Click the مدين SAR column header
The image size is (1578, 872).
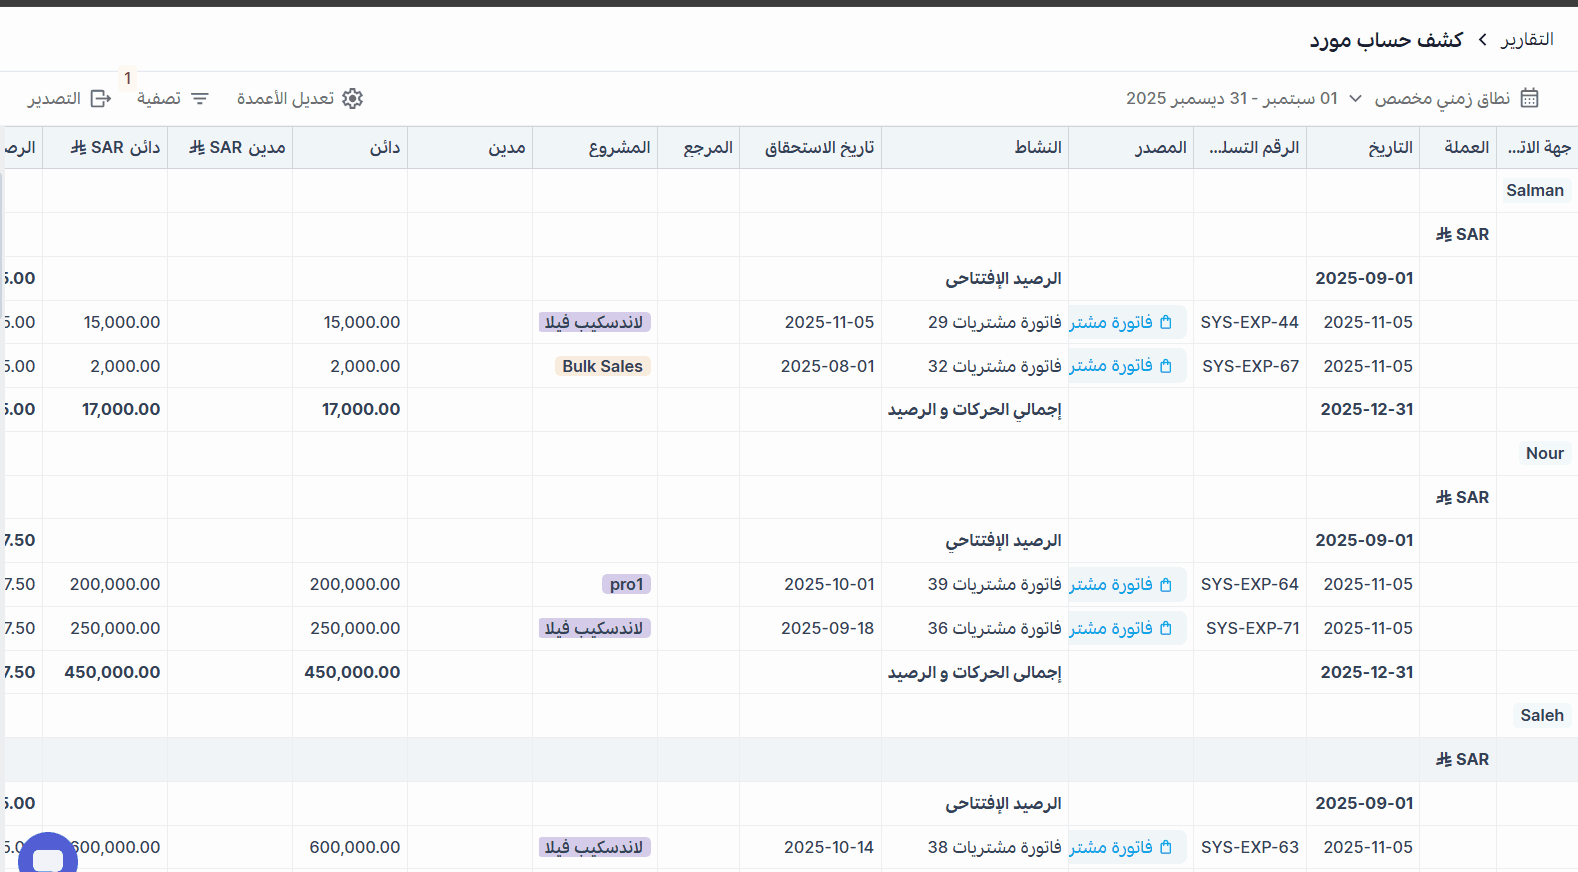pyautogui.click(x=230, y=148)
